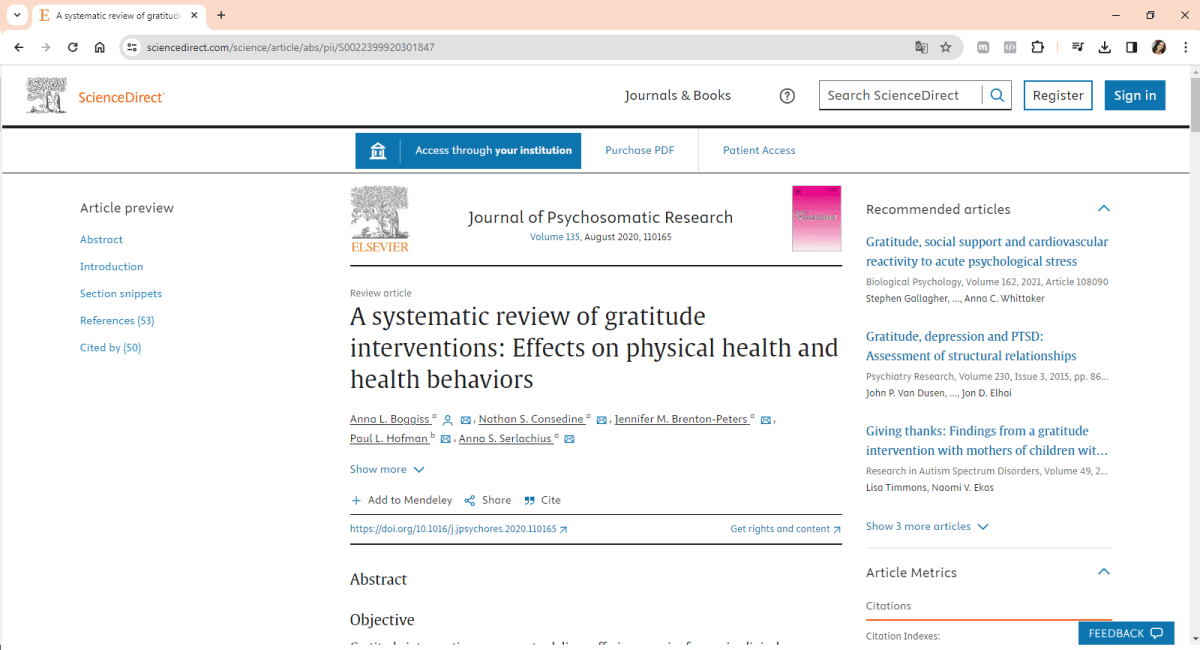The height and width of the screenshot is (650, 1200).
Task: Add the article to Mendeley
Action: click(401, 500)
